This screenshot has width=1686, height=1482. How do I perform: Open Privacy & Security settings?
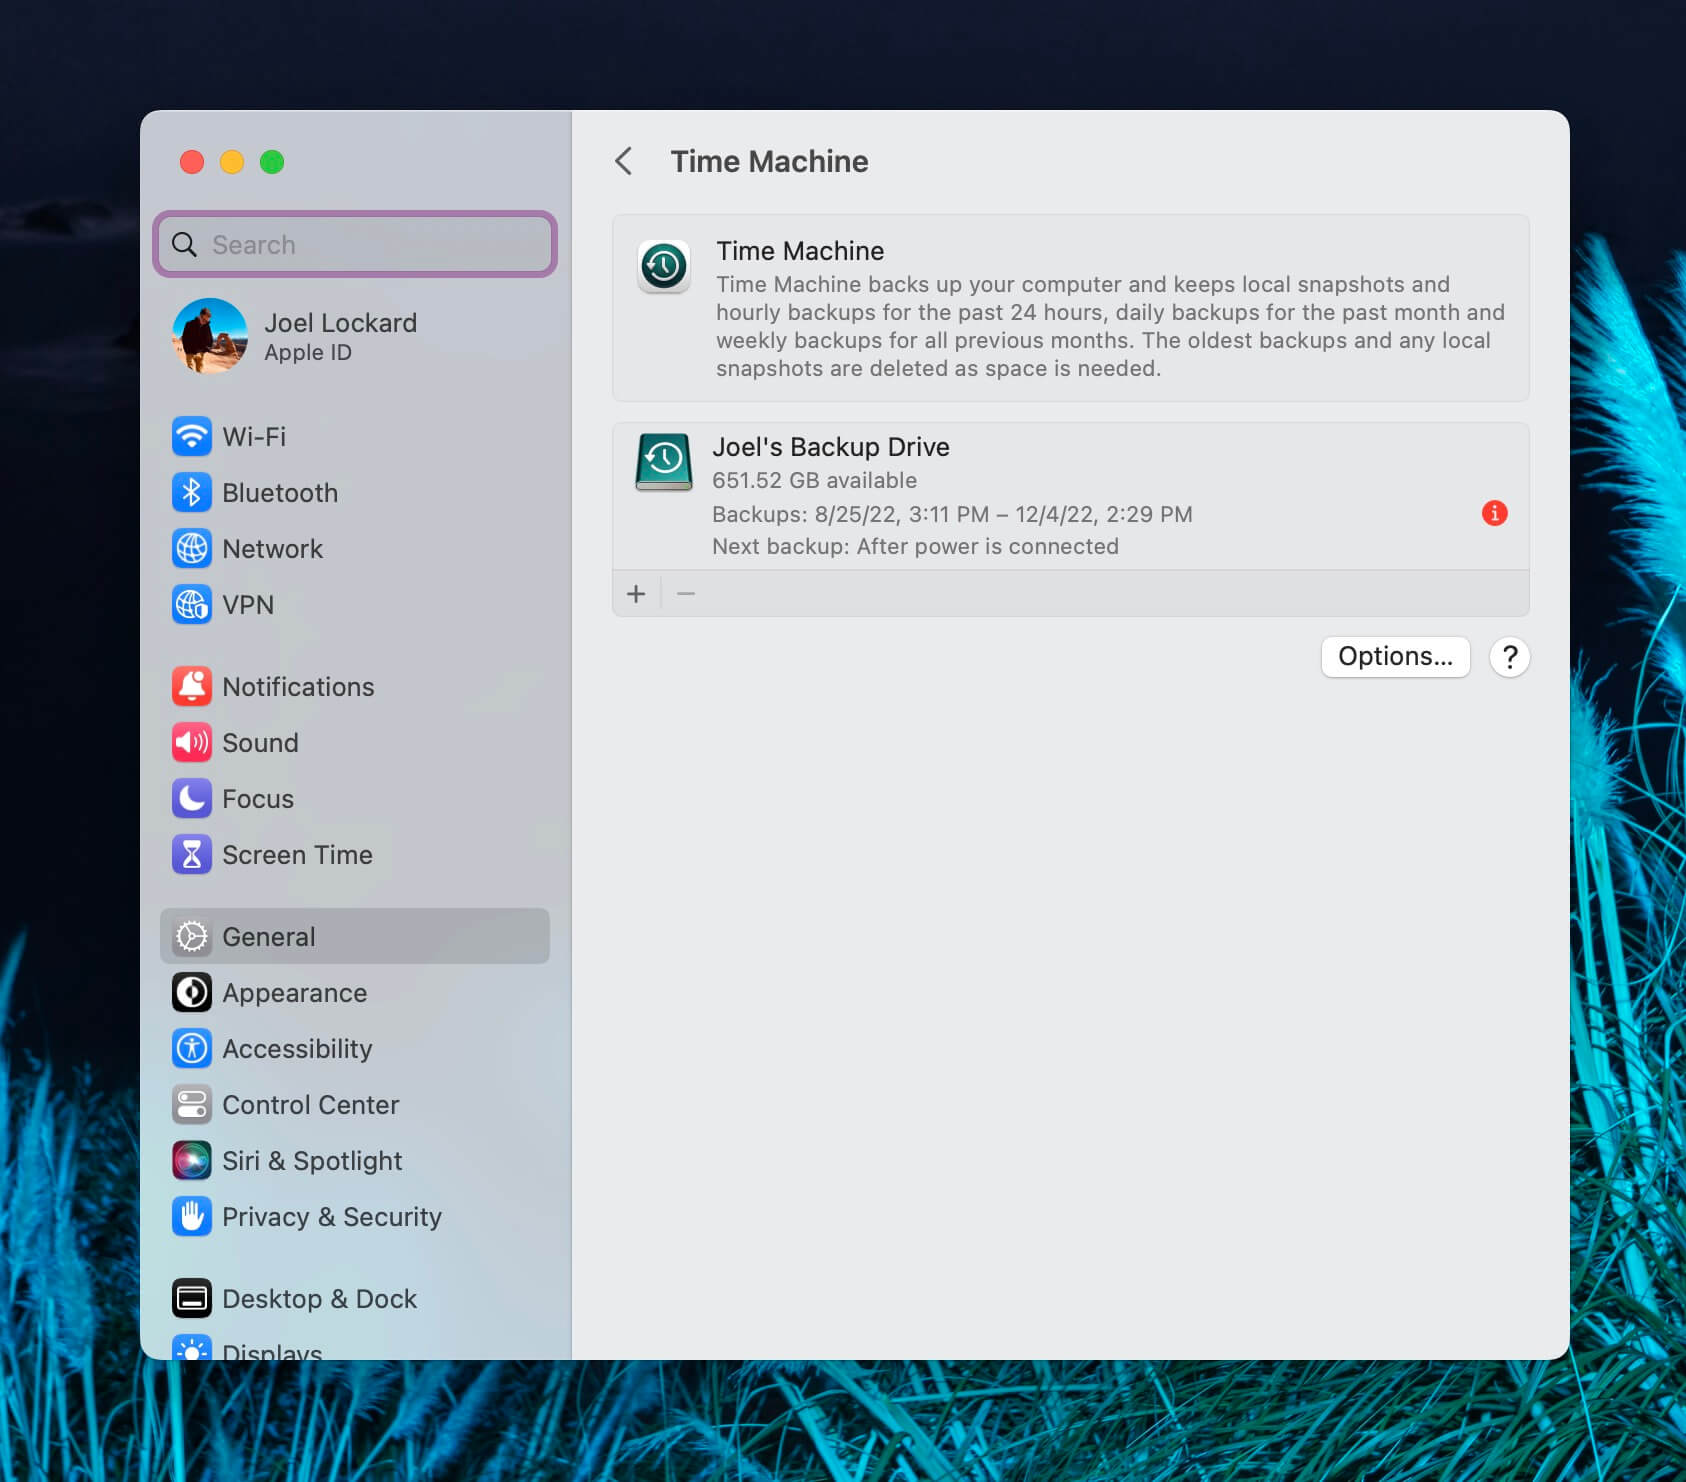(331, 1217)
